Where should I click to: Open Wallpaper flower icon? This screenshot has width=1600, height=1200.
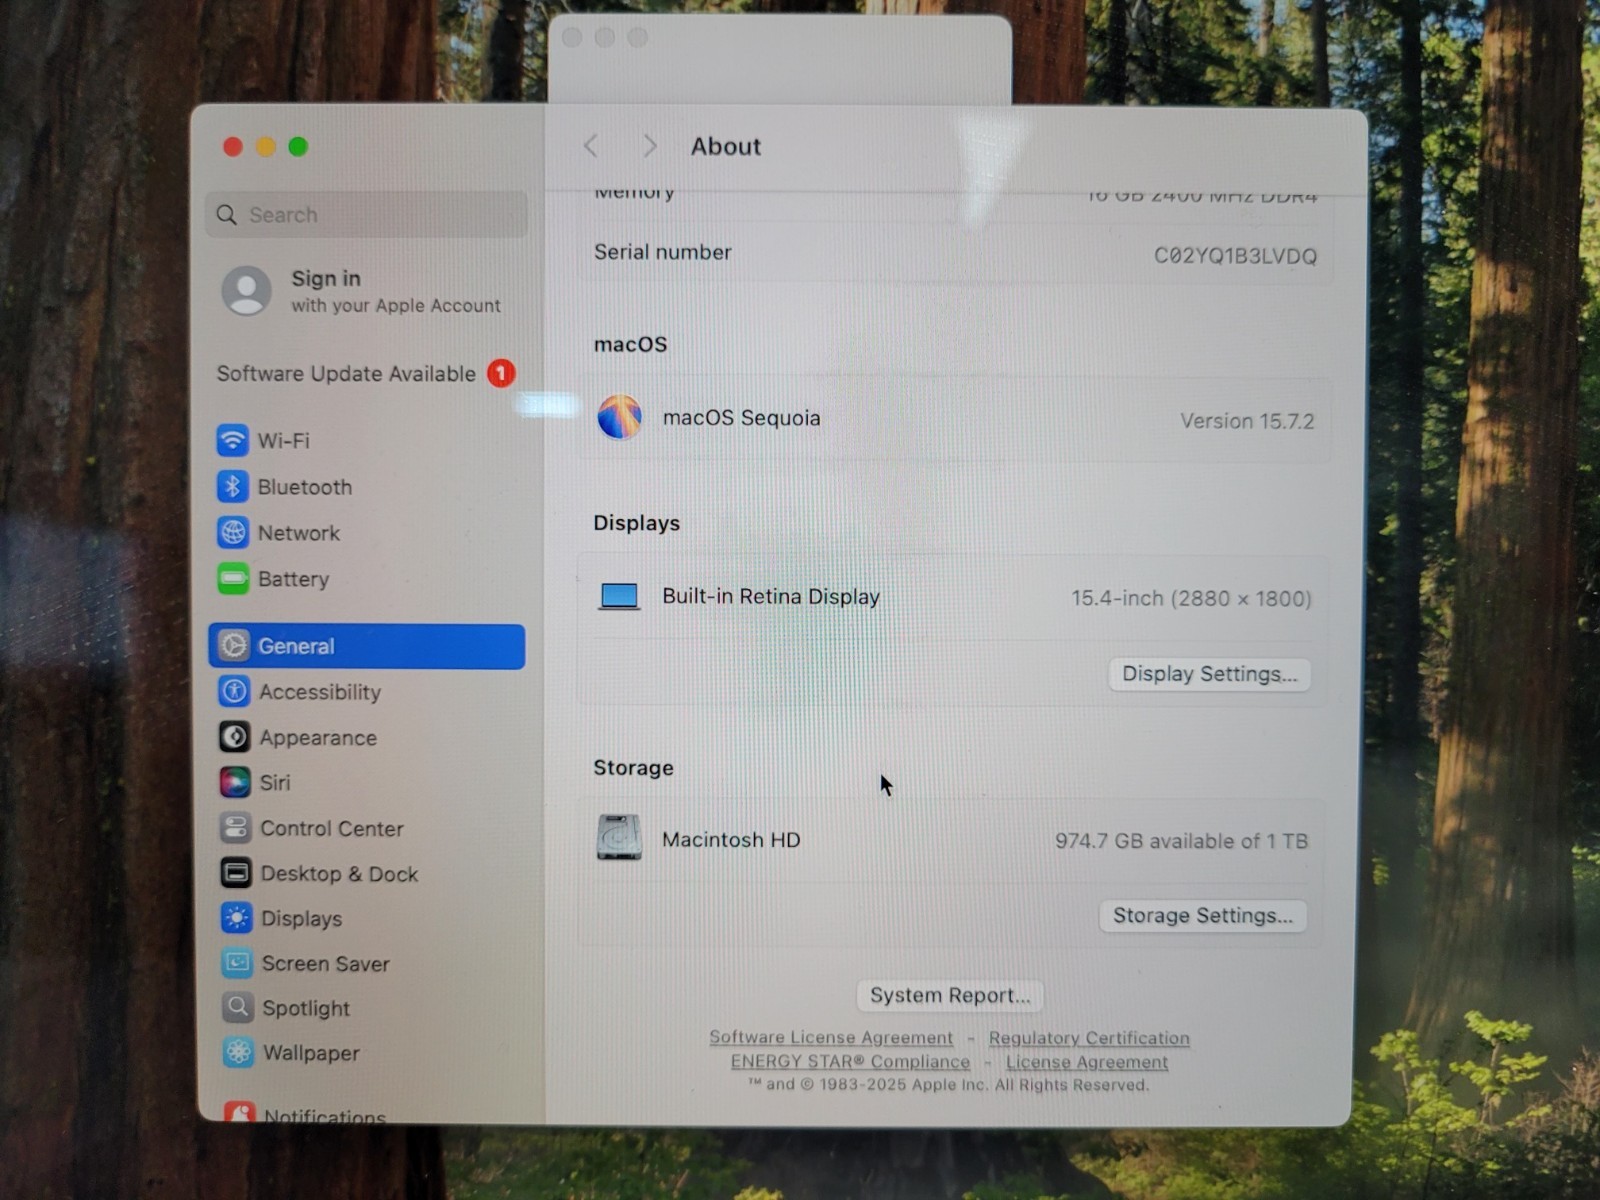tap(238, 1052)
